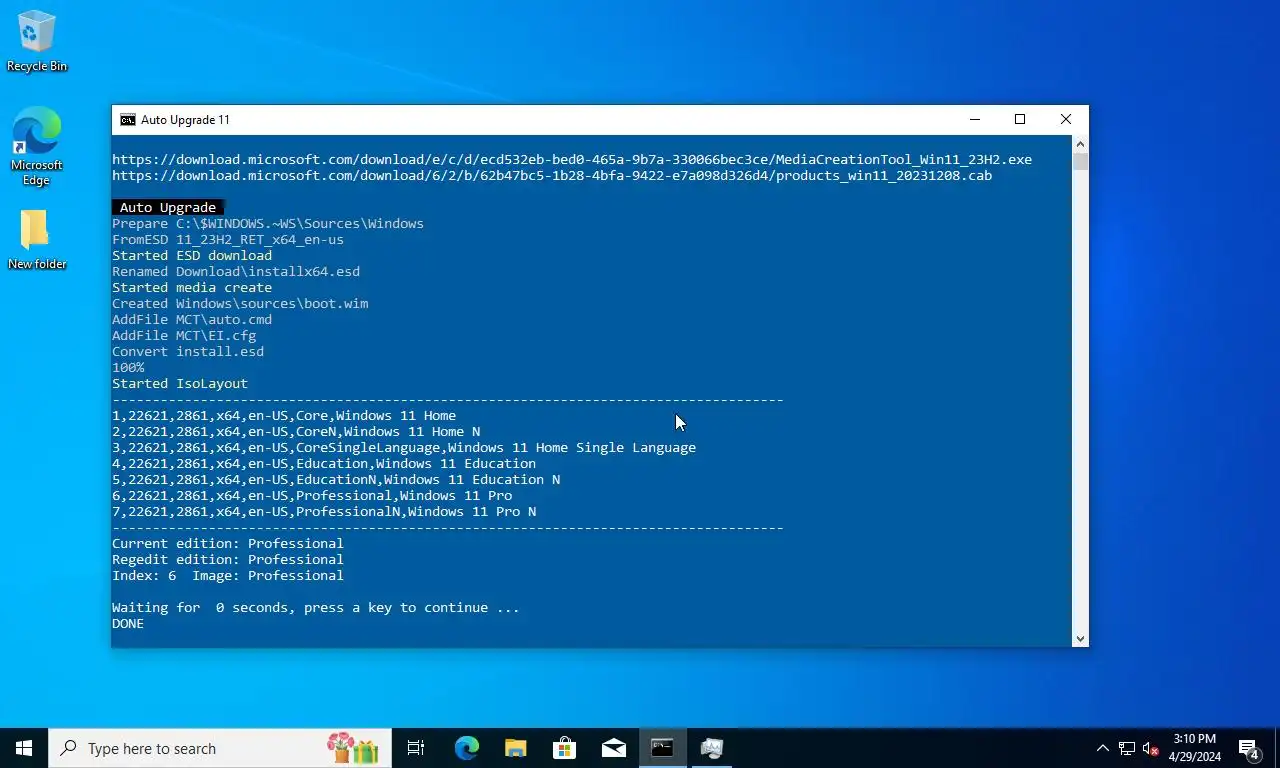Click 'Index: 6 Image: Professional' line
This screenshot has height=768, width=1280.
tap(228, 575)
